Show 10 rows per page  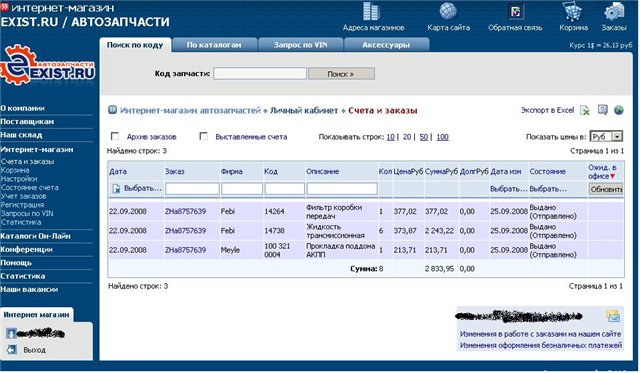click(x=391, y=137)
